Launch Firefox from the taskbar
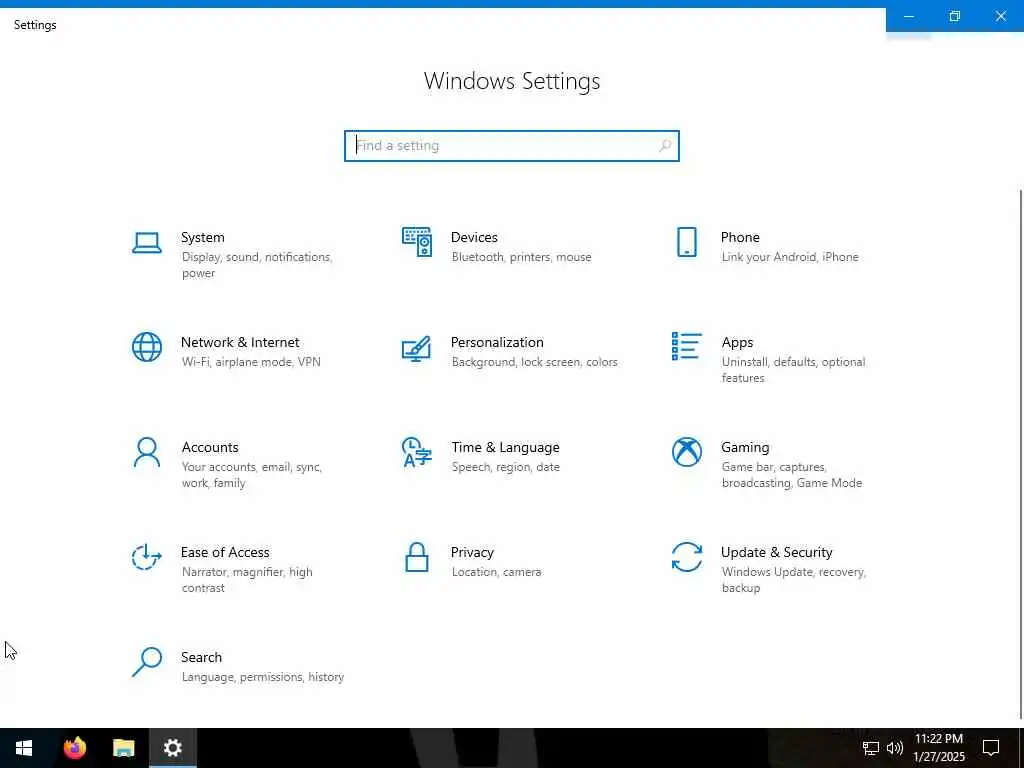 [74, 748]
